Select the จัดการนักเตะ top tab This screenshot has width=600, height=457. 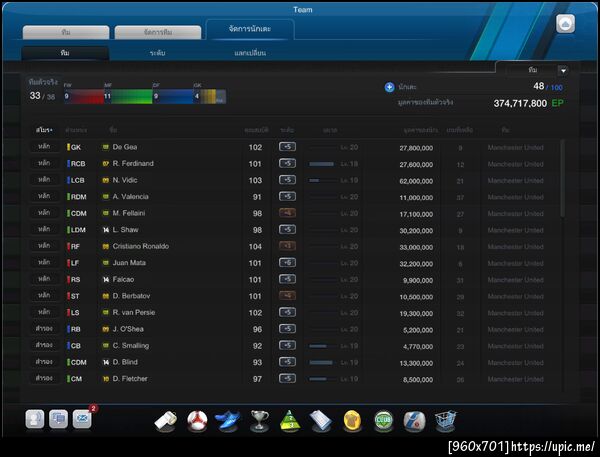(x=250, y=29)
